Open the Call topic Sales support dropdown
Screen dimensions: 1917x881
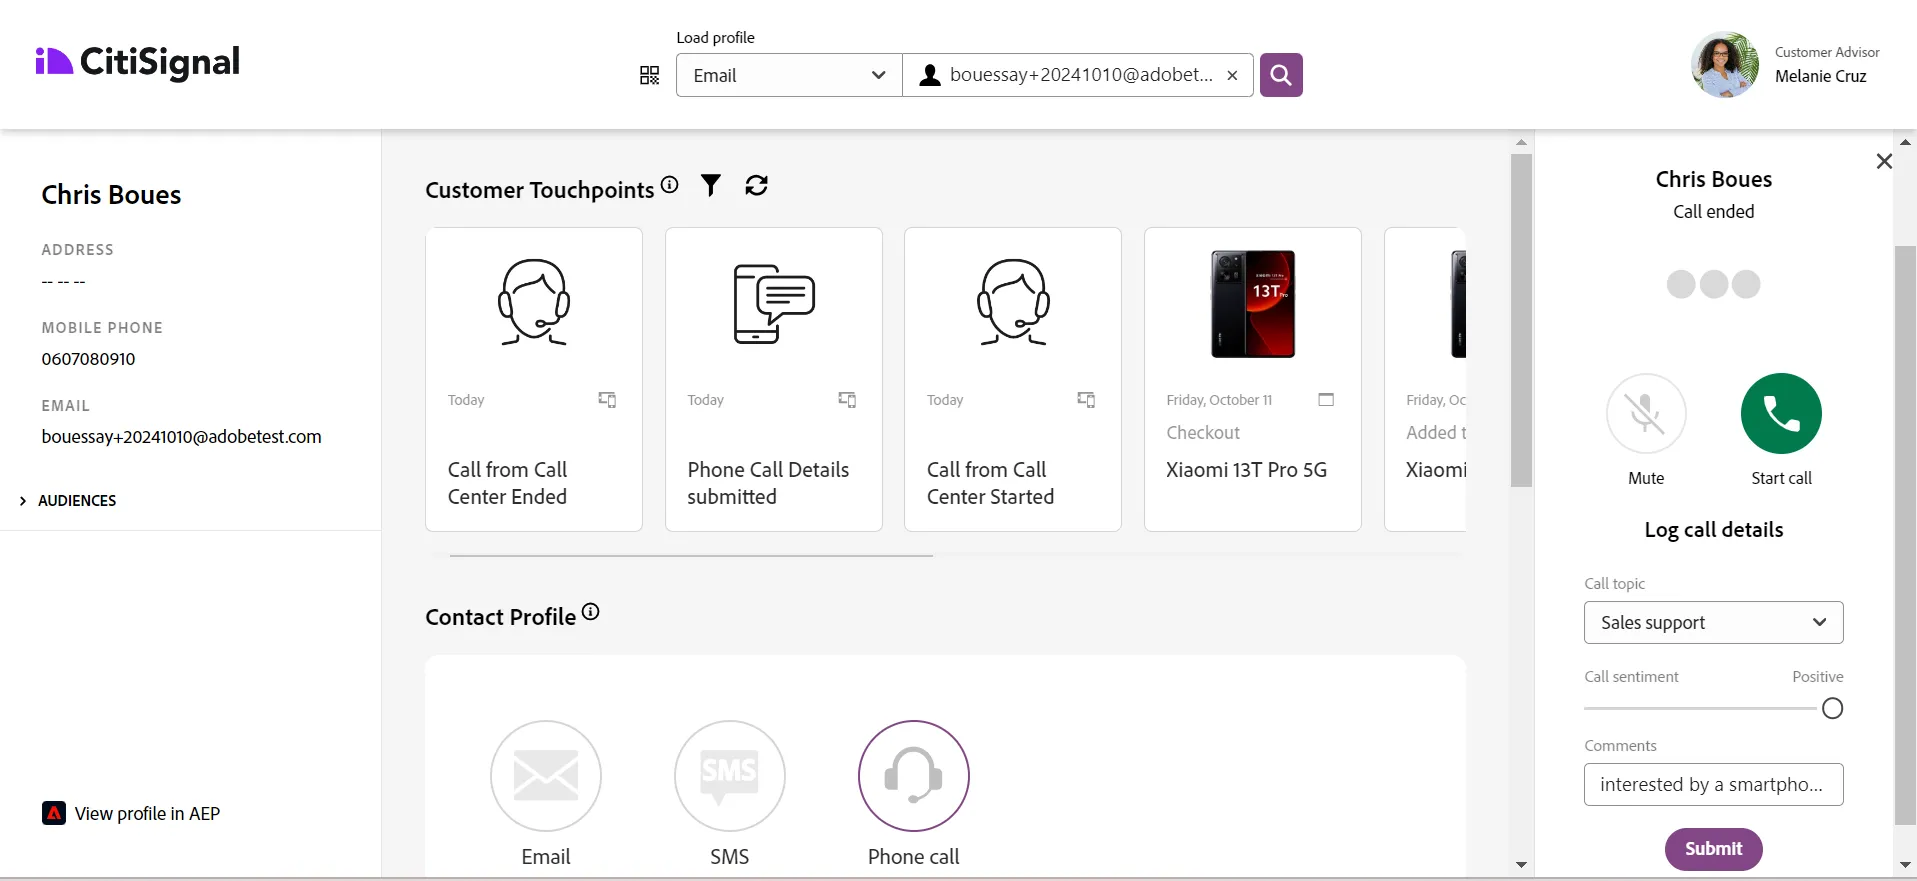coord(1714,623)
